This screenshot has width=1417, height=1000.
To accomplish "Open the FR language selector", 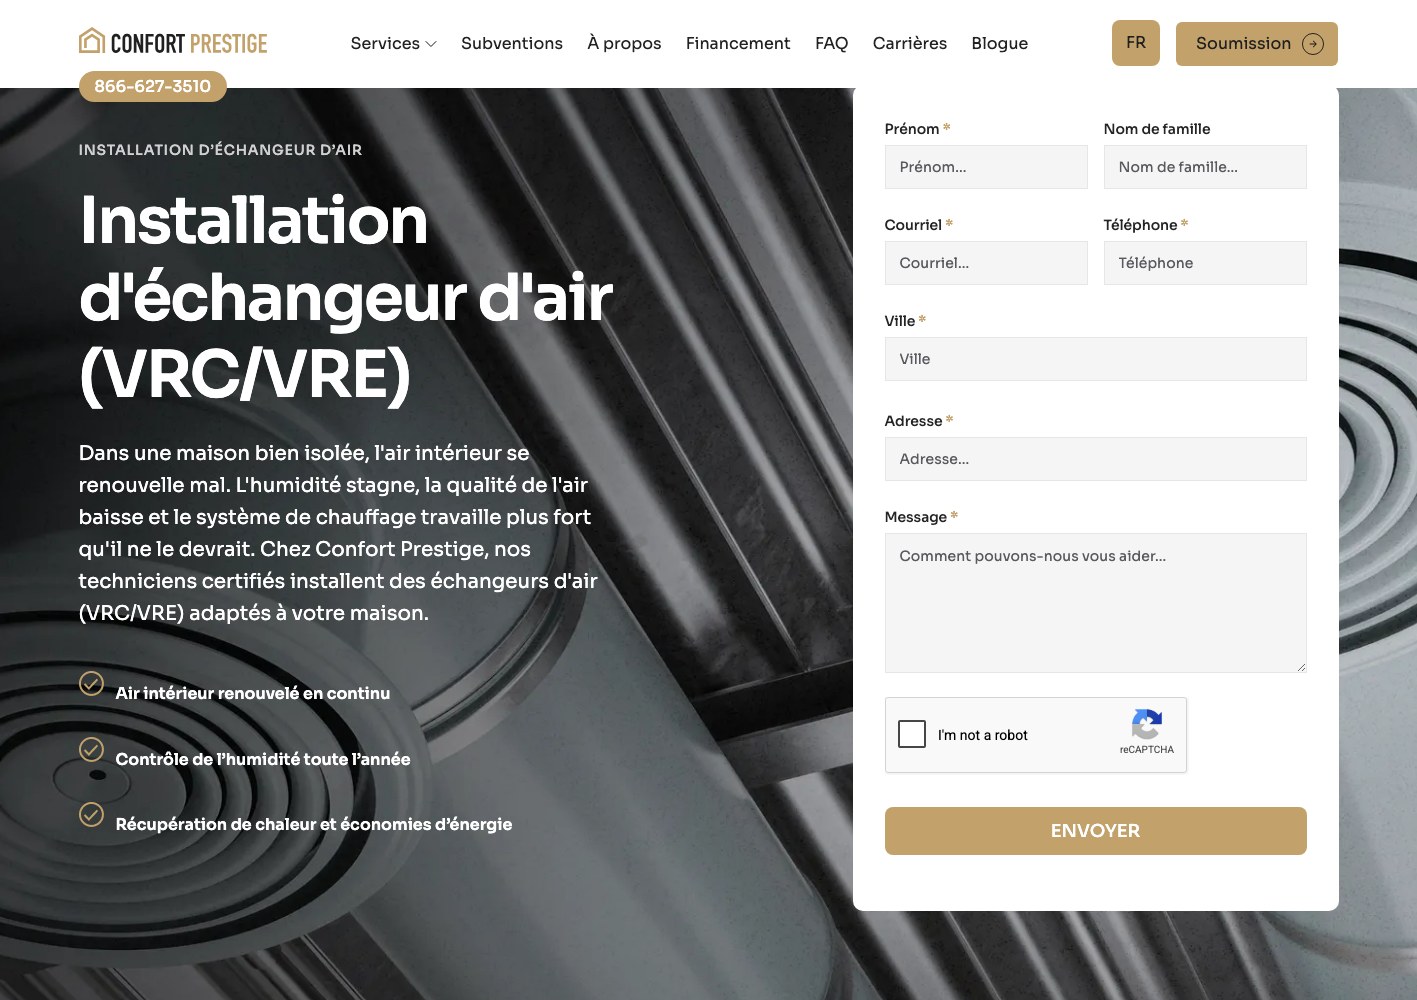I will 1136,43.
